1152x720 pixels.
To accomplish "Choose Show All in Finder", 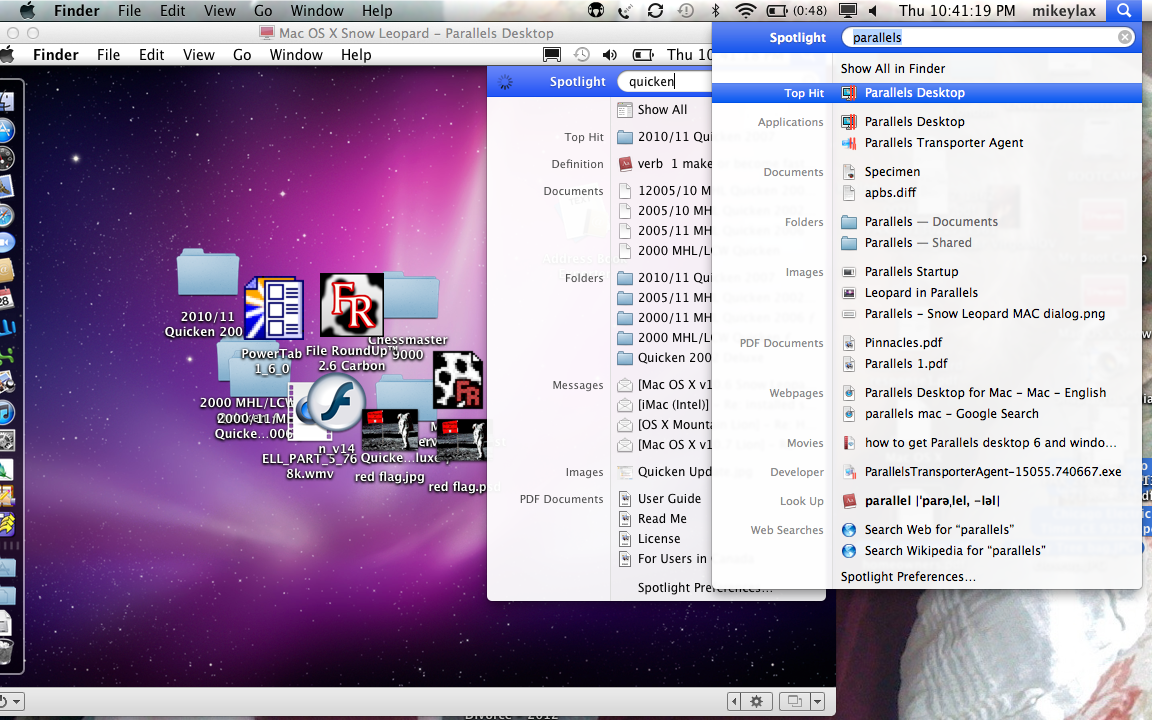I will click(893, 68).
